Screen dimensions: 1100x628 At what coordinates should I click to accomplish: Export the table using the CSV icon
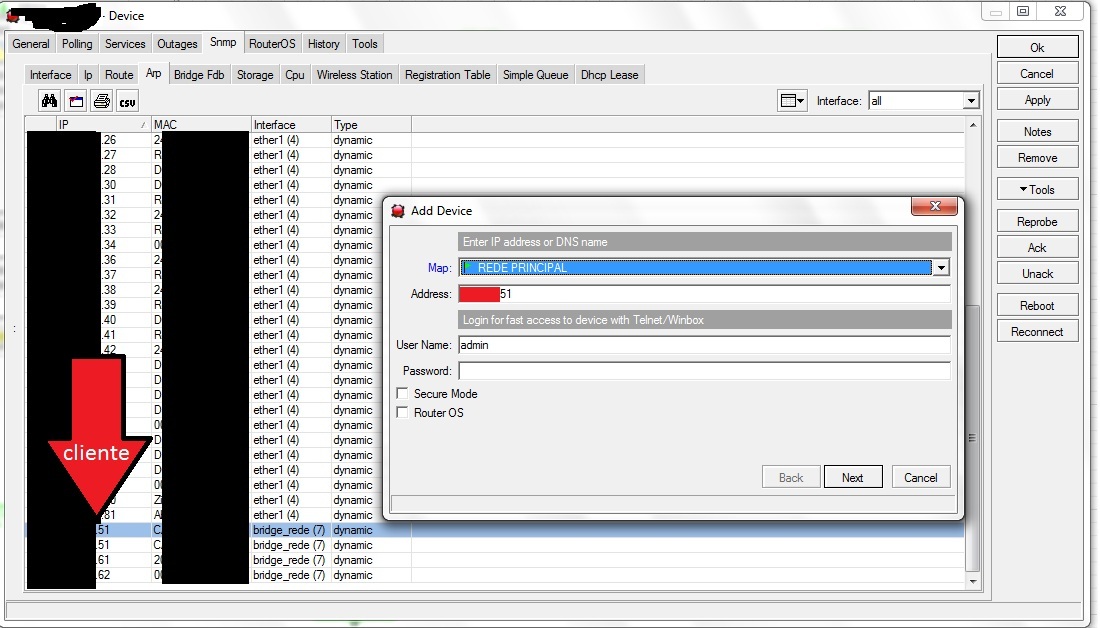pyautogui.click(x=127, y=102)
